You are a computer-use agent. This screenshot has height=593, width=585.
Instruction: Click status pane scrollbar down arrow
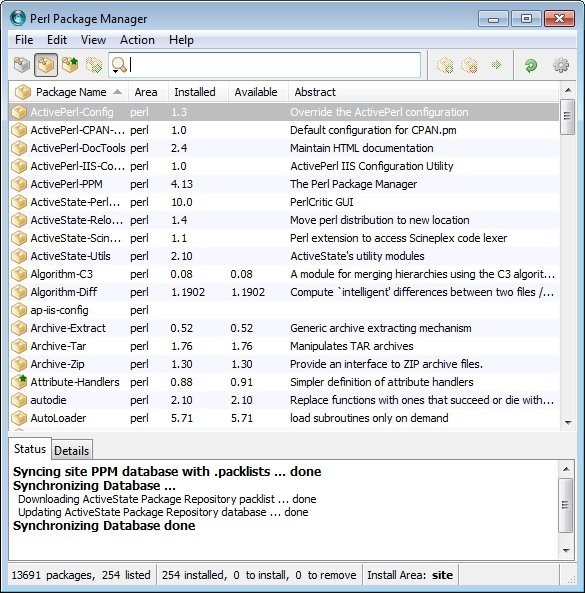coord(566,551)
